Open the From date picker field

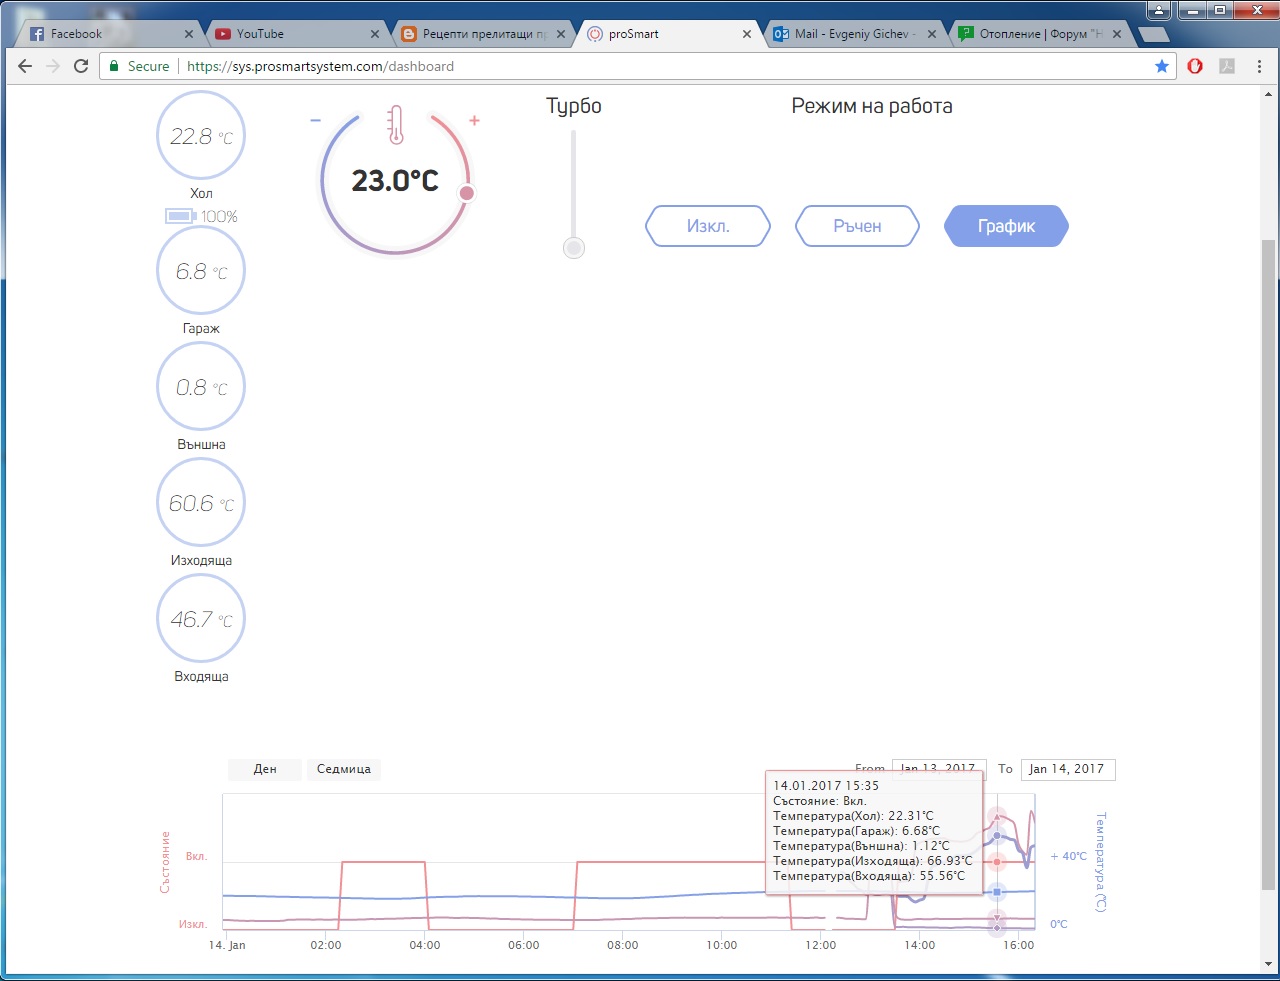[x=938, y=766]
